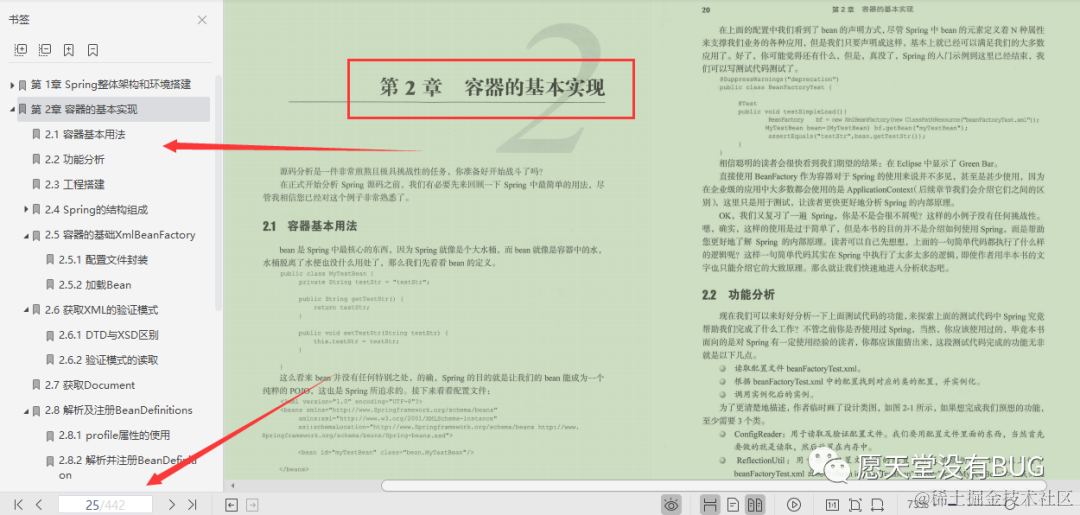Viewport: 1080px width, 515px height.
Task: Click the page number field showing 25/442
Action: (105, 505)
